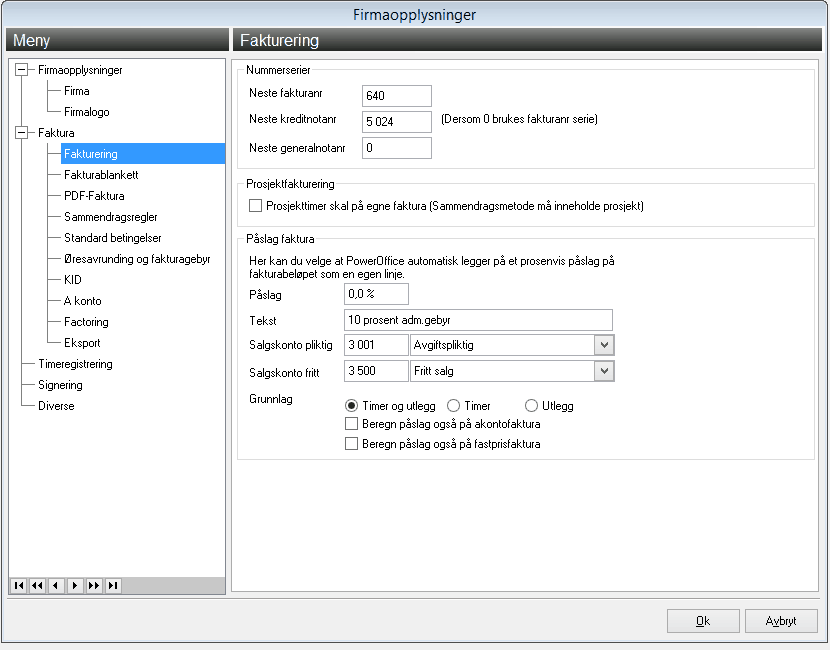Viewport: 830px width, 650px height.
Task: Select Diverse in the menu tree
Action: tap(56, 406)
